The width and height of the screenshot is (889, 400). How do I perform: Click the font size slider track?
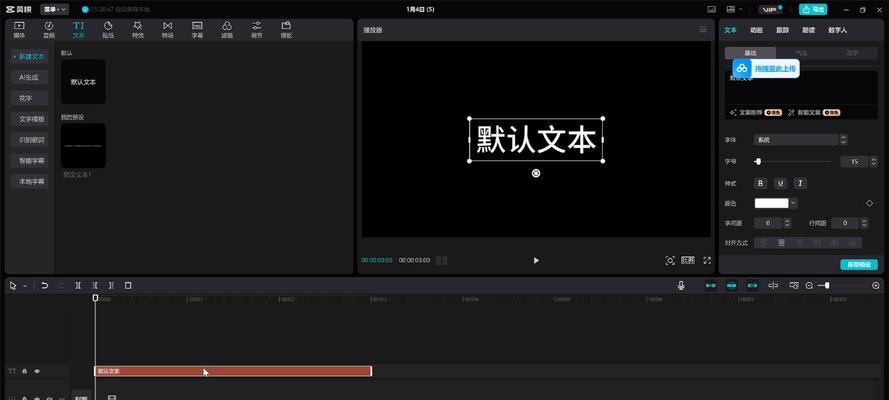coord(793,161)
